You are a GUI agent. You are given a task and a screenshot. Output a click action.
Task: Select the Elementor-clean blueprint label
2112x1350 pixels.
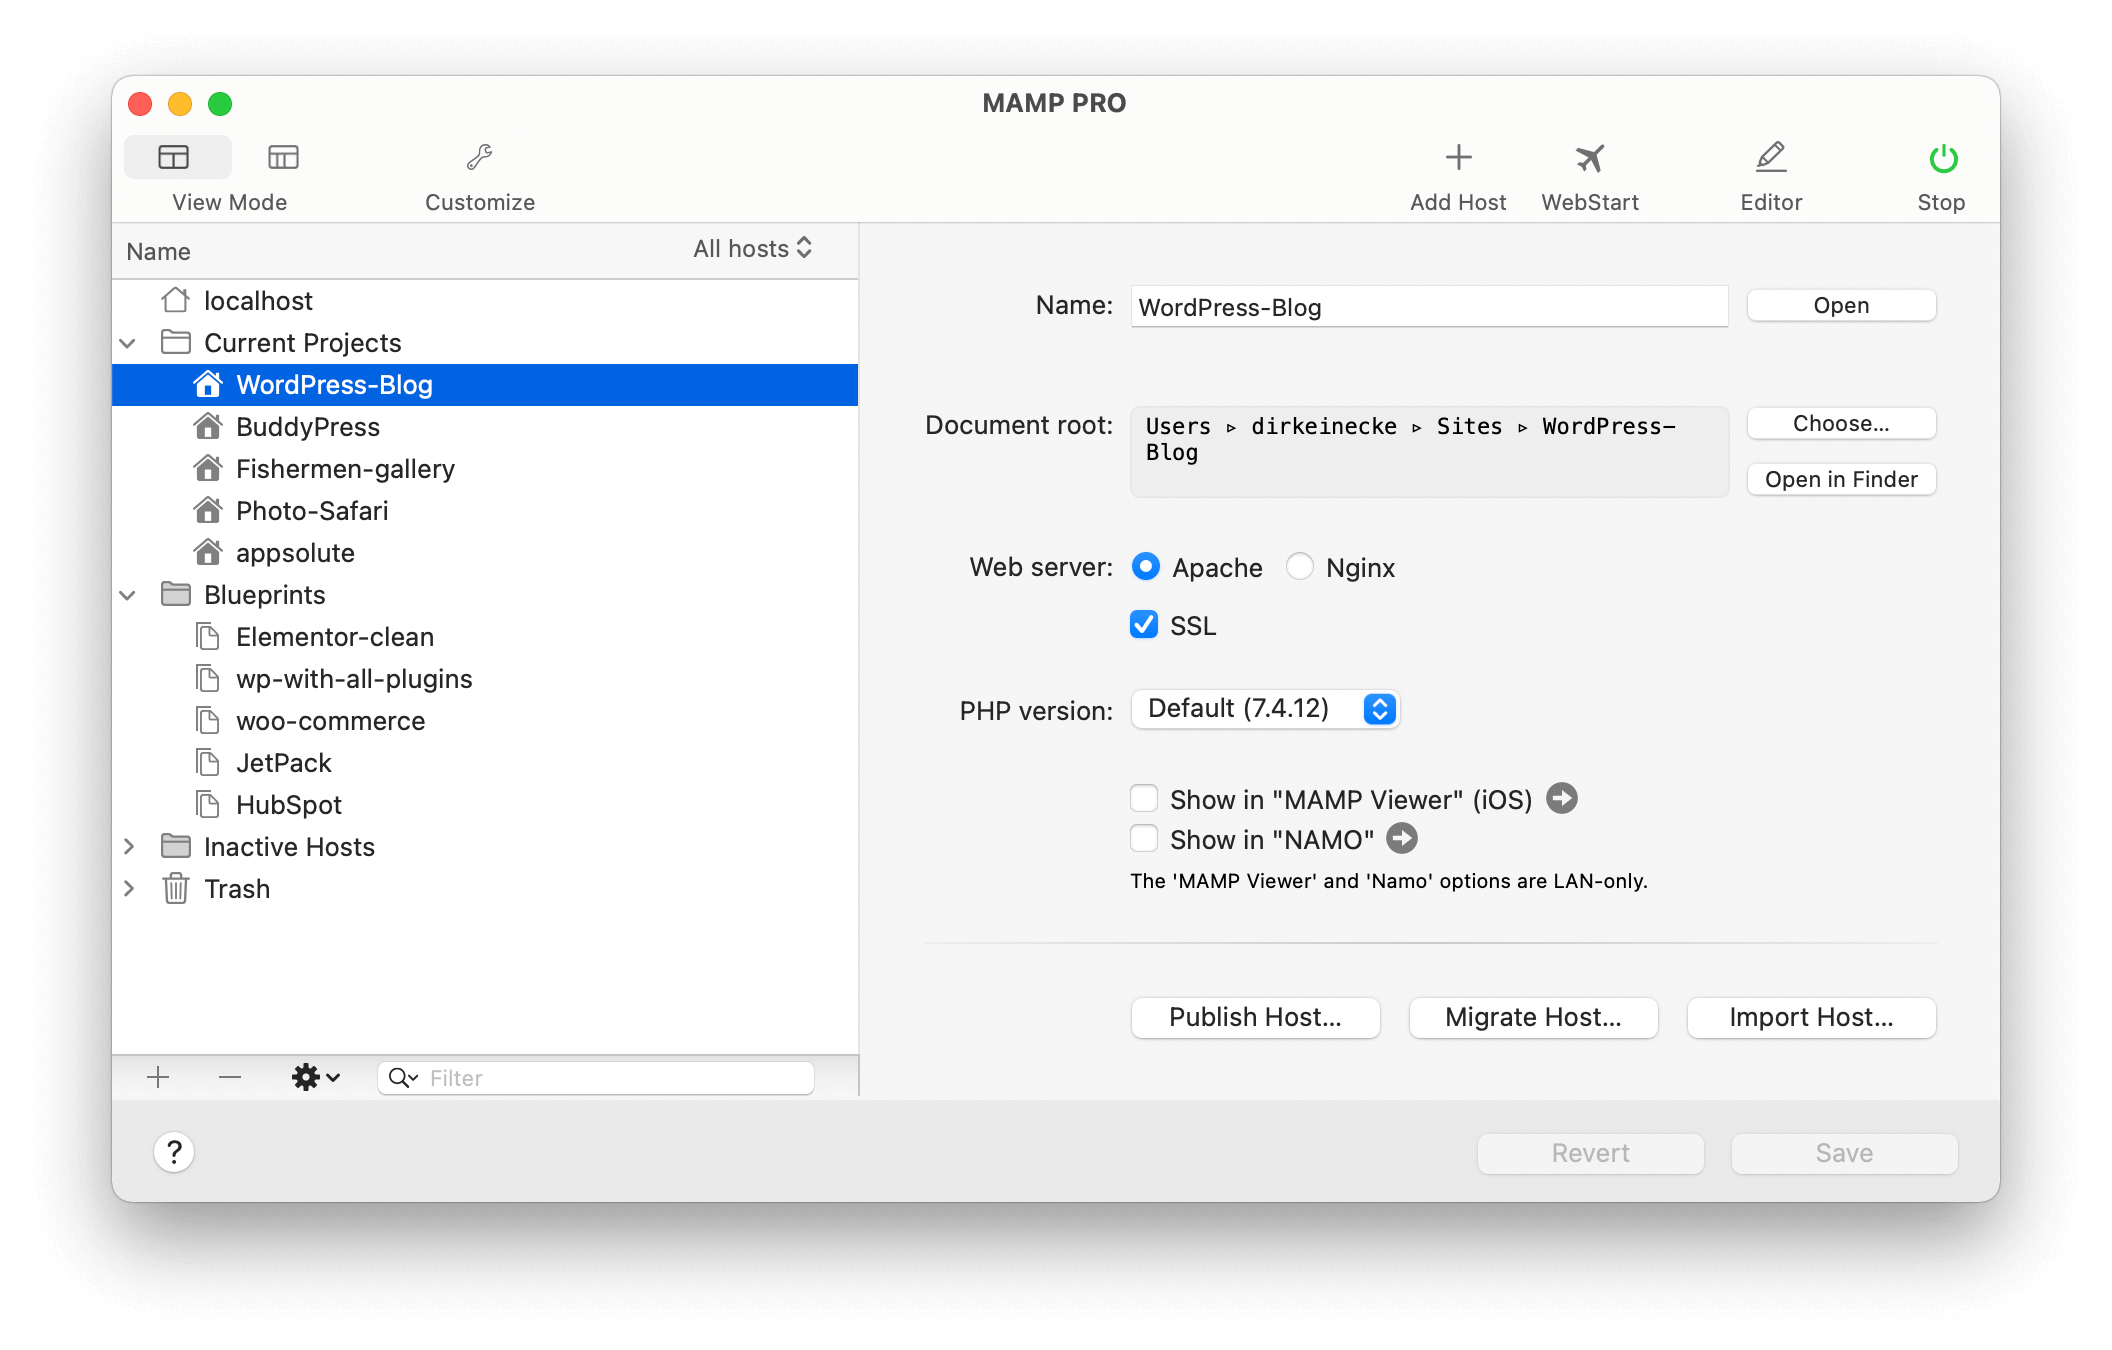coord(335,637)
